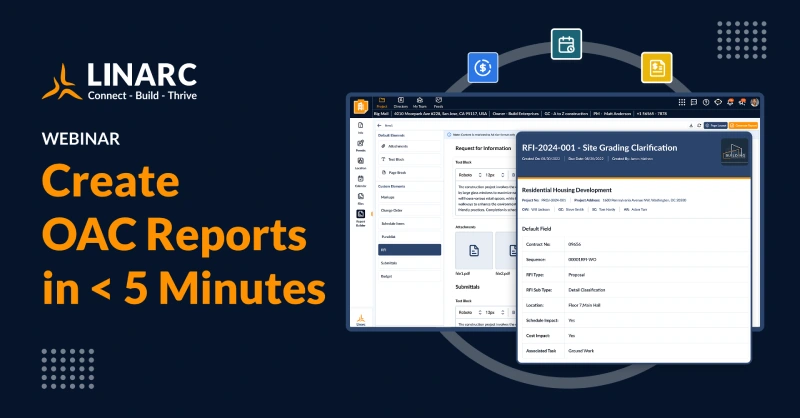The image size is (800, 418).
Task: Open the announcements megaphone icon
Action: point(742,102)
